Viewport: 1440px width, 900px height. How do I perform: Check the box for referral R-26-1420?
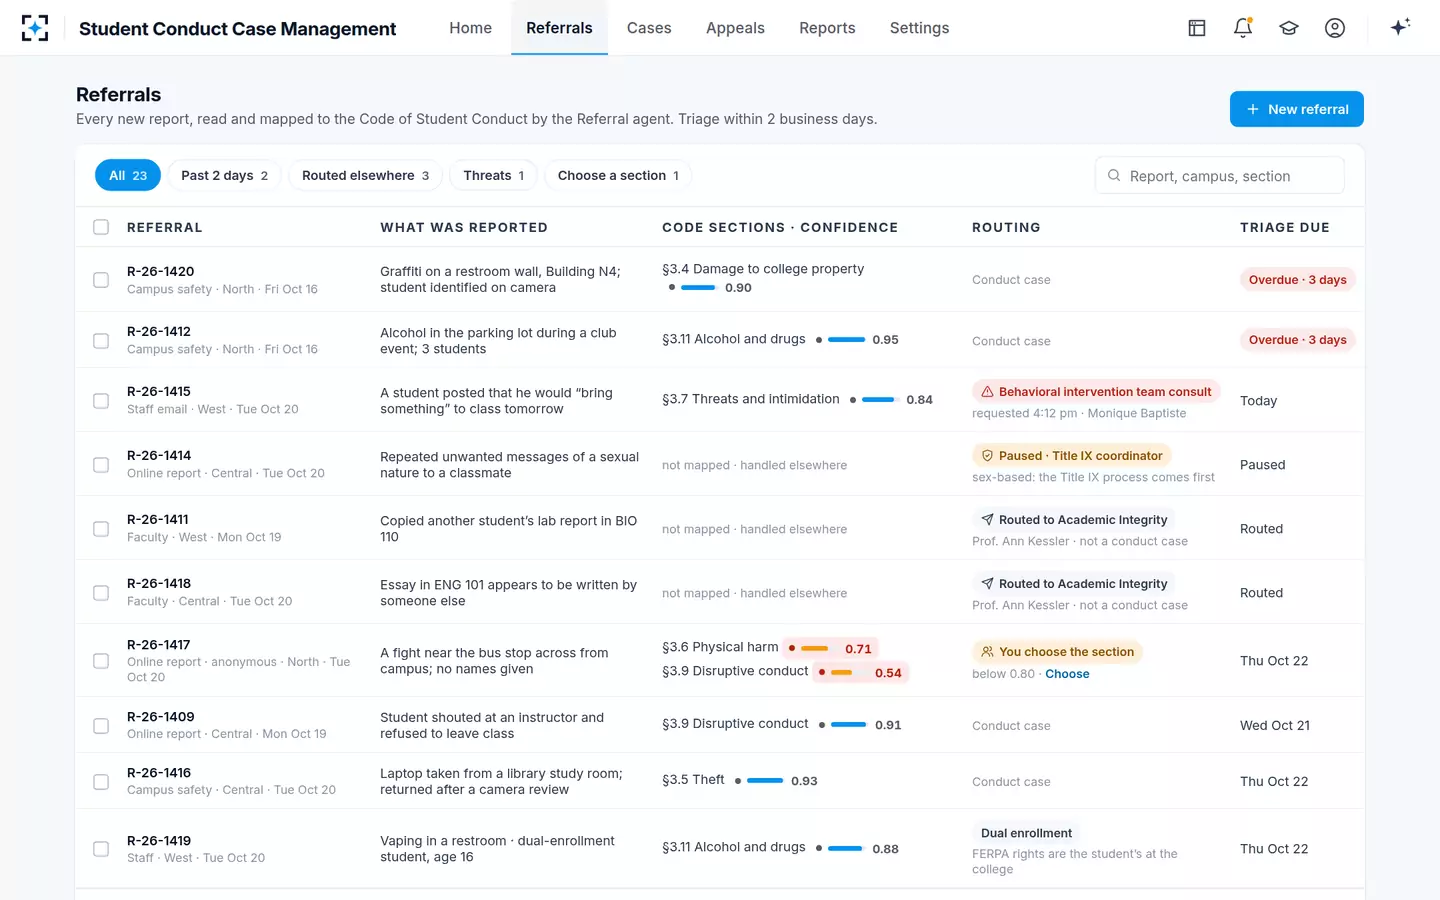pyautogui.click(x=101, y=280)
